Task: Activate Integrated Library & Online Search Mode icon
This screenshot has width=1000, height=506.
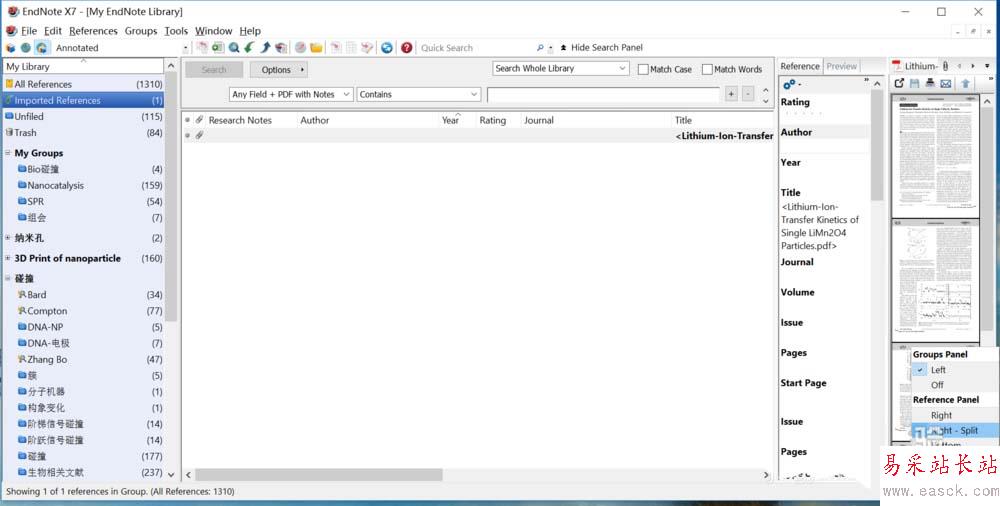Action: coord(41,48)
